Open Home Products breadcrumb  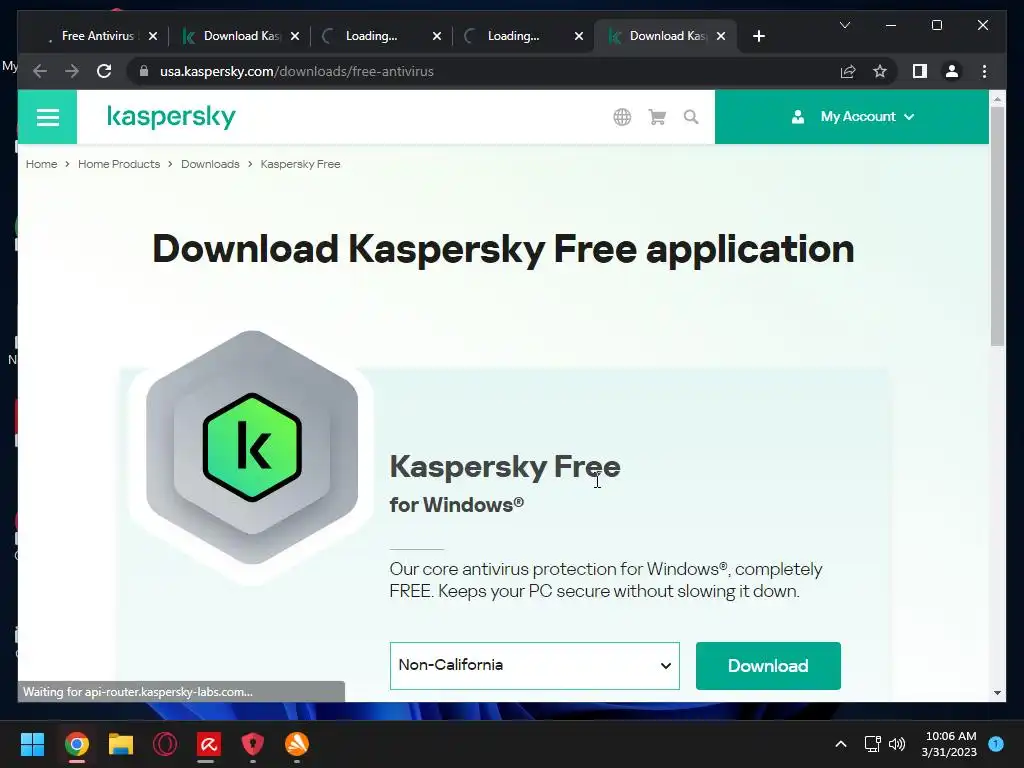point(119,164)
